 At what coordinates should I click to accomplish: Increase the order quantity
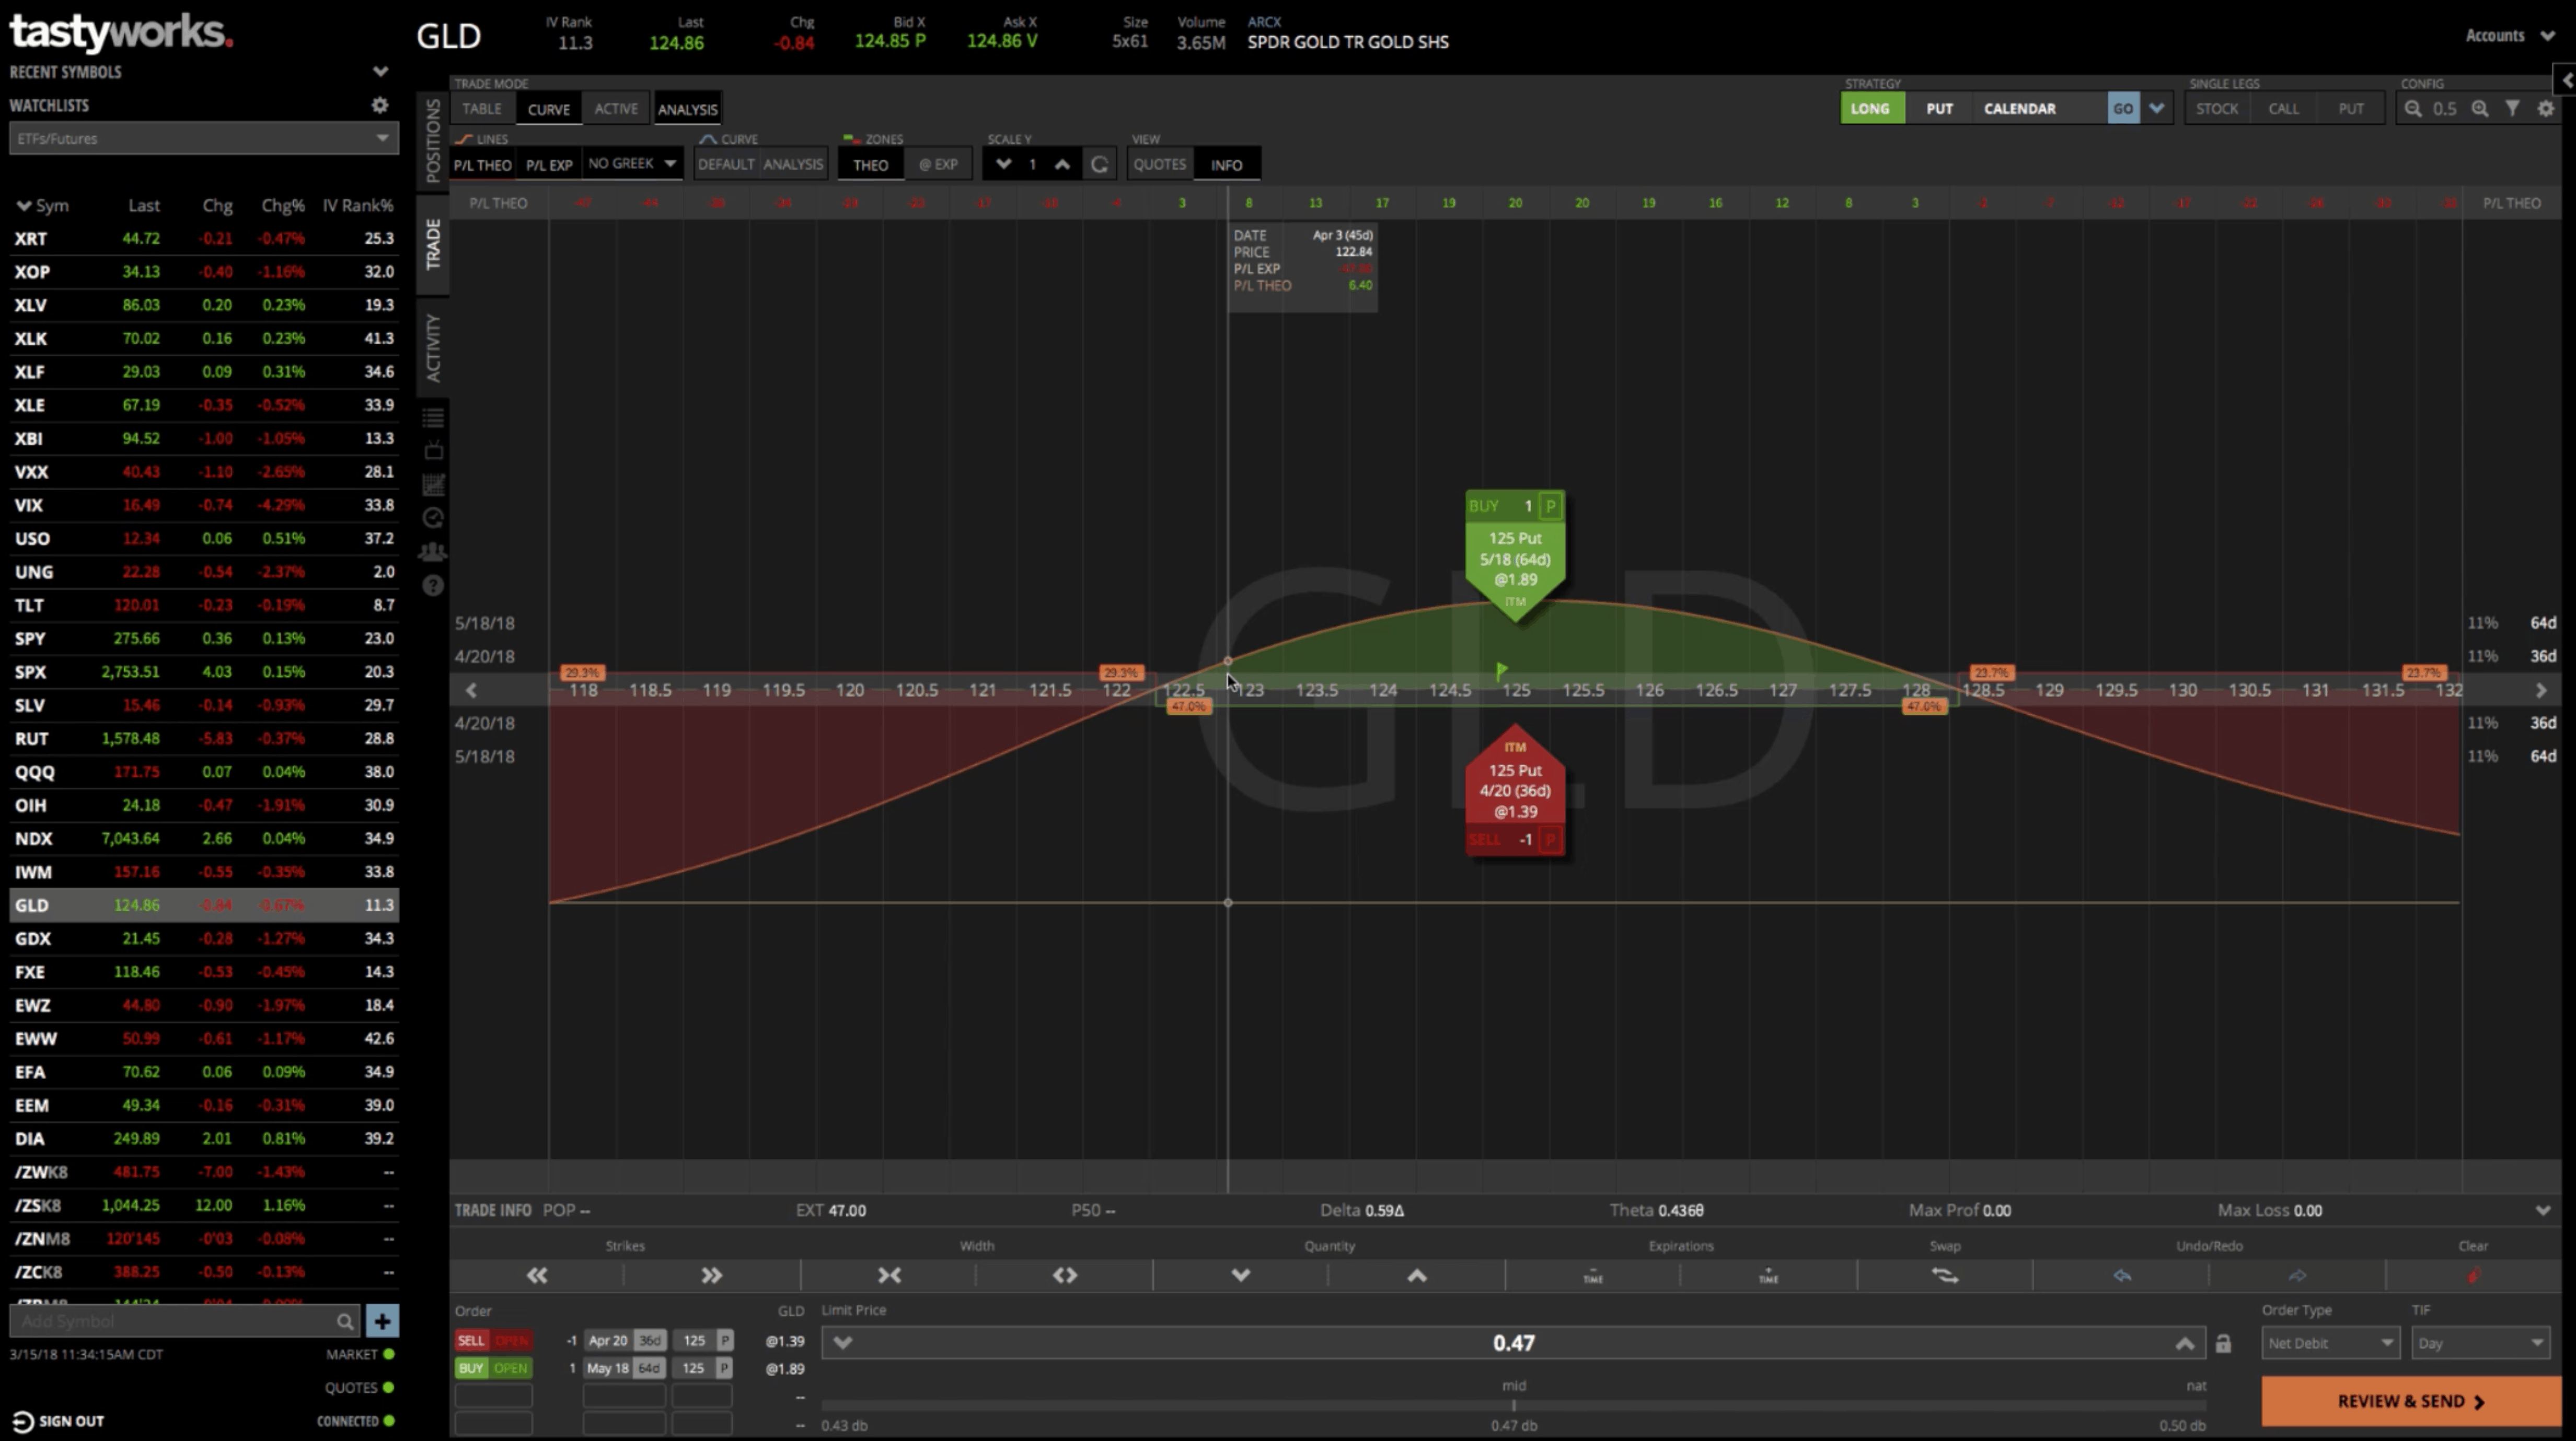click(x=1417, y=1275)
